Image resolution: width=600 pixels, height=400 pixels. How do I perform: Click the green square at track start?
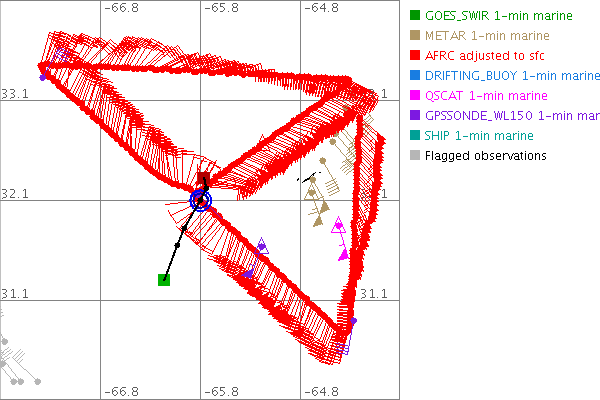tap(164, 279)
